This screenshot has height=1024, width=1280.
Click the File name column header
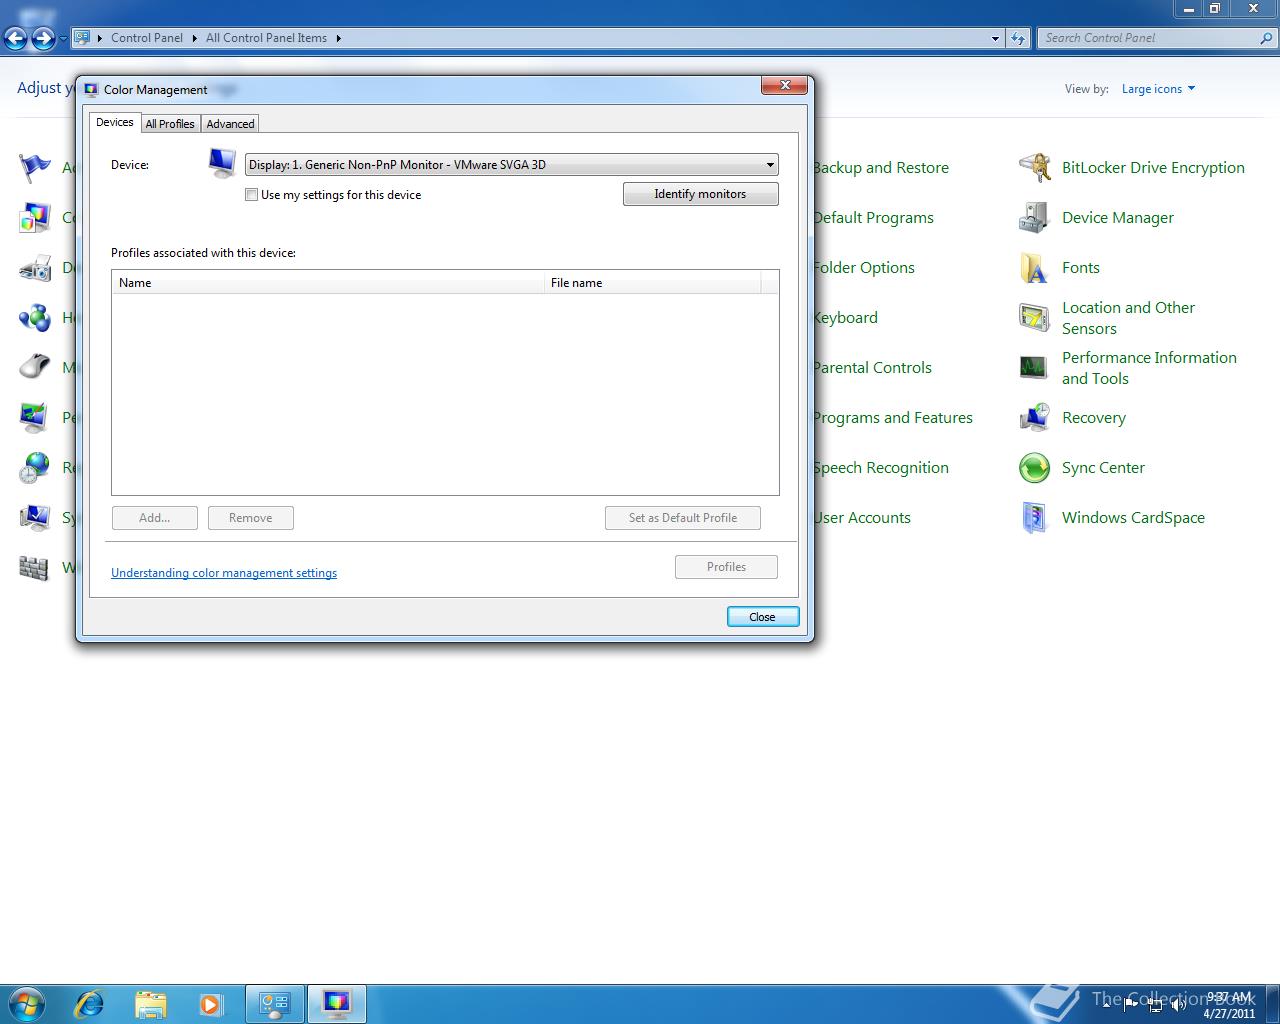[x=652, y=283]
